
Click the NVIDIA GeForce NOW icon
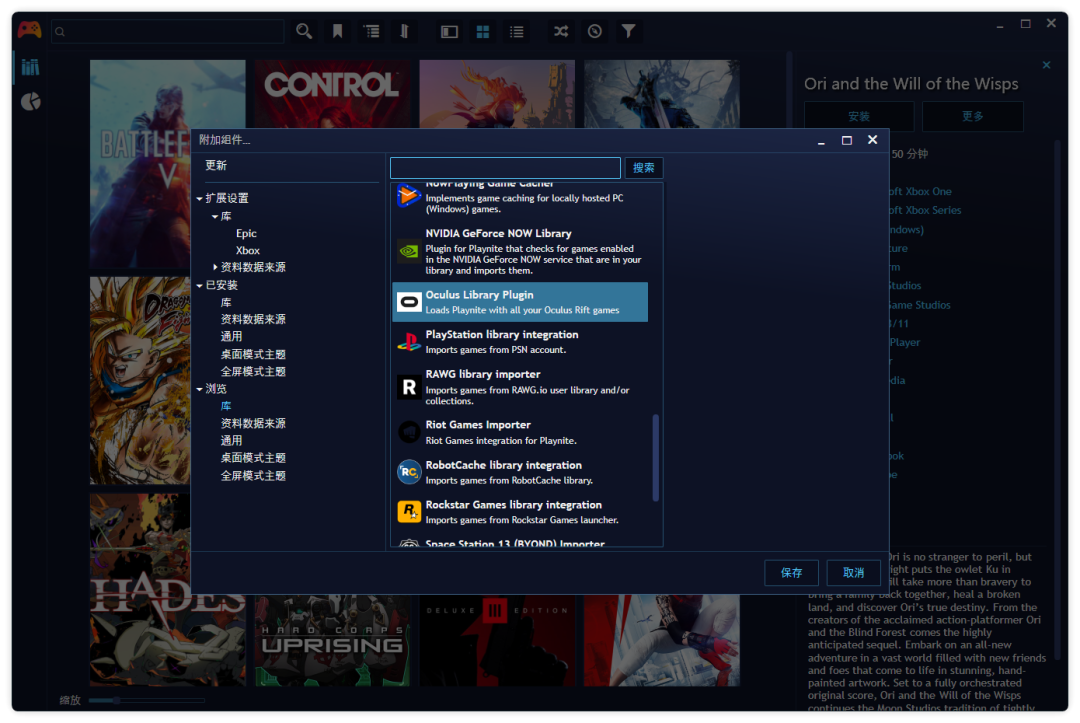point(408,251)
